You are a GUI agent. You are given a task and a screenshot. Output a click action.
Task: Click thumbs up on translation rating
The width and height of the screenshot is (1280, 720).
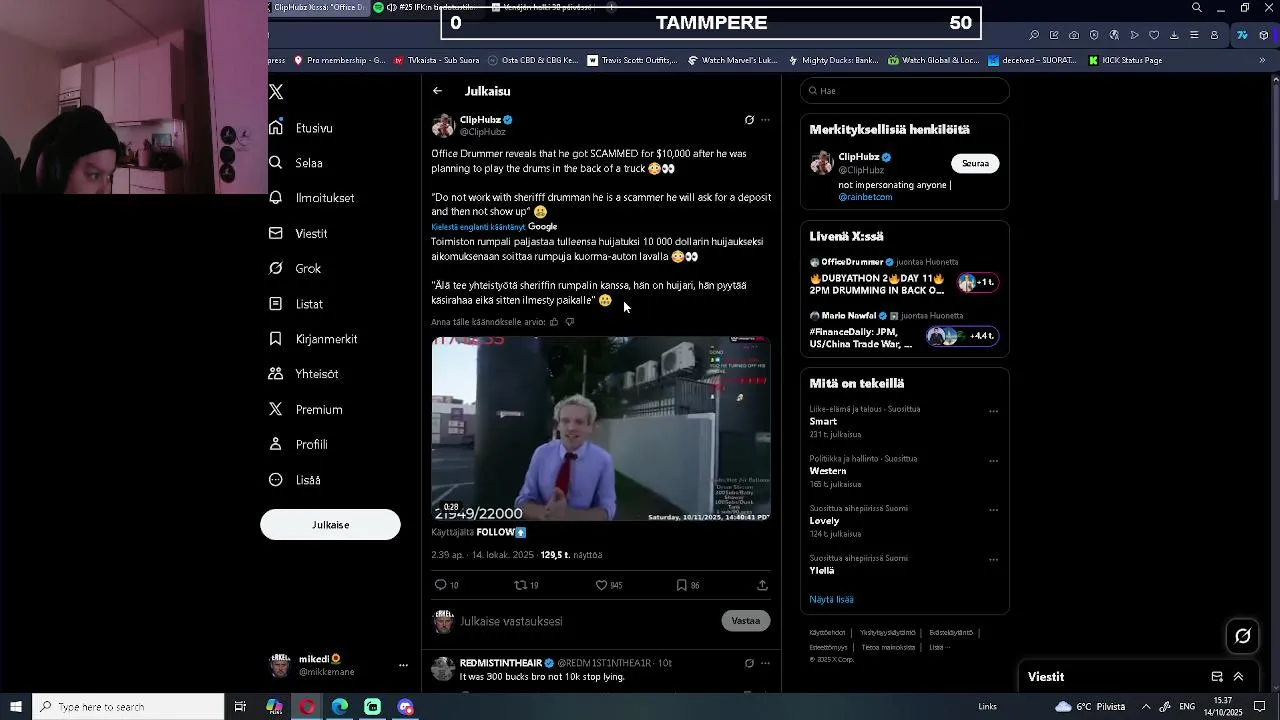click(554, 322)
